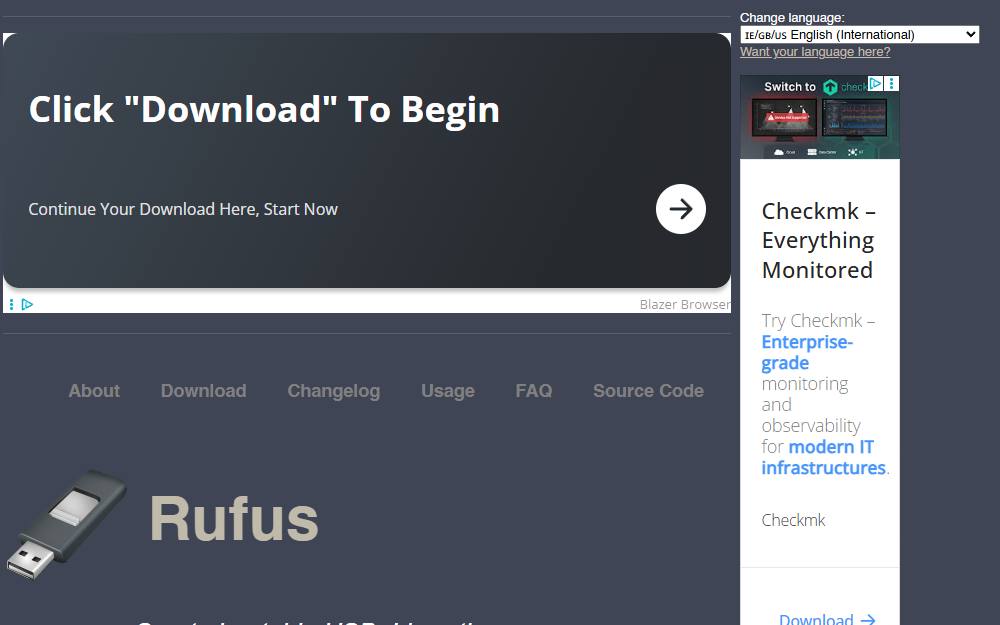
Task: Click the AdChoices triangle icon below banner ad
Action: 27,304
